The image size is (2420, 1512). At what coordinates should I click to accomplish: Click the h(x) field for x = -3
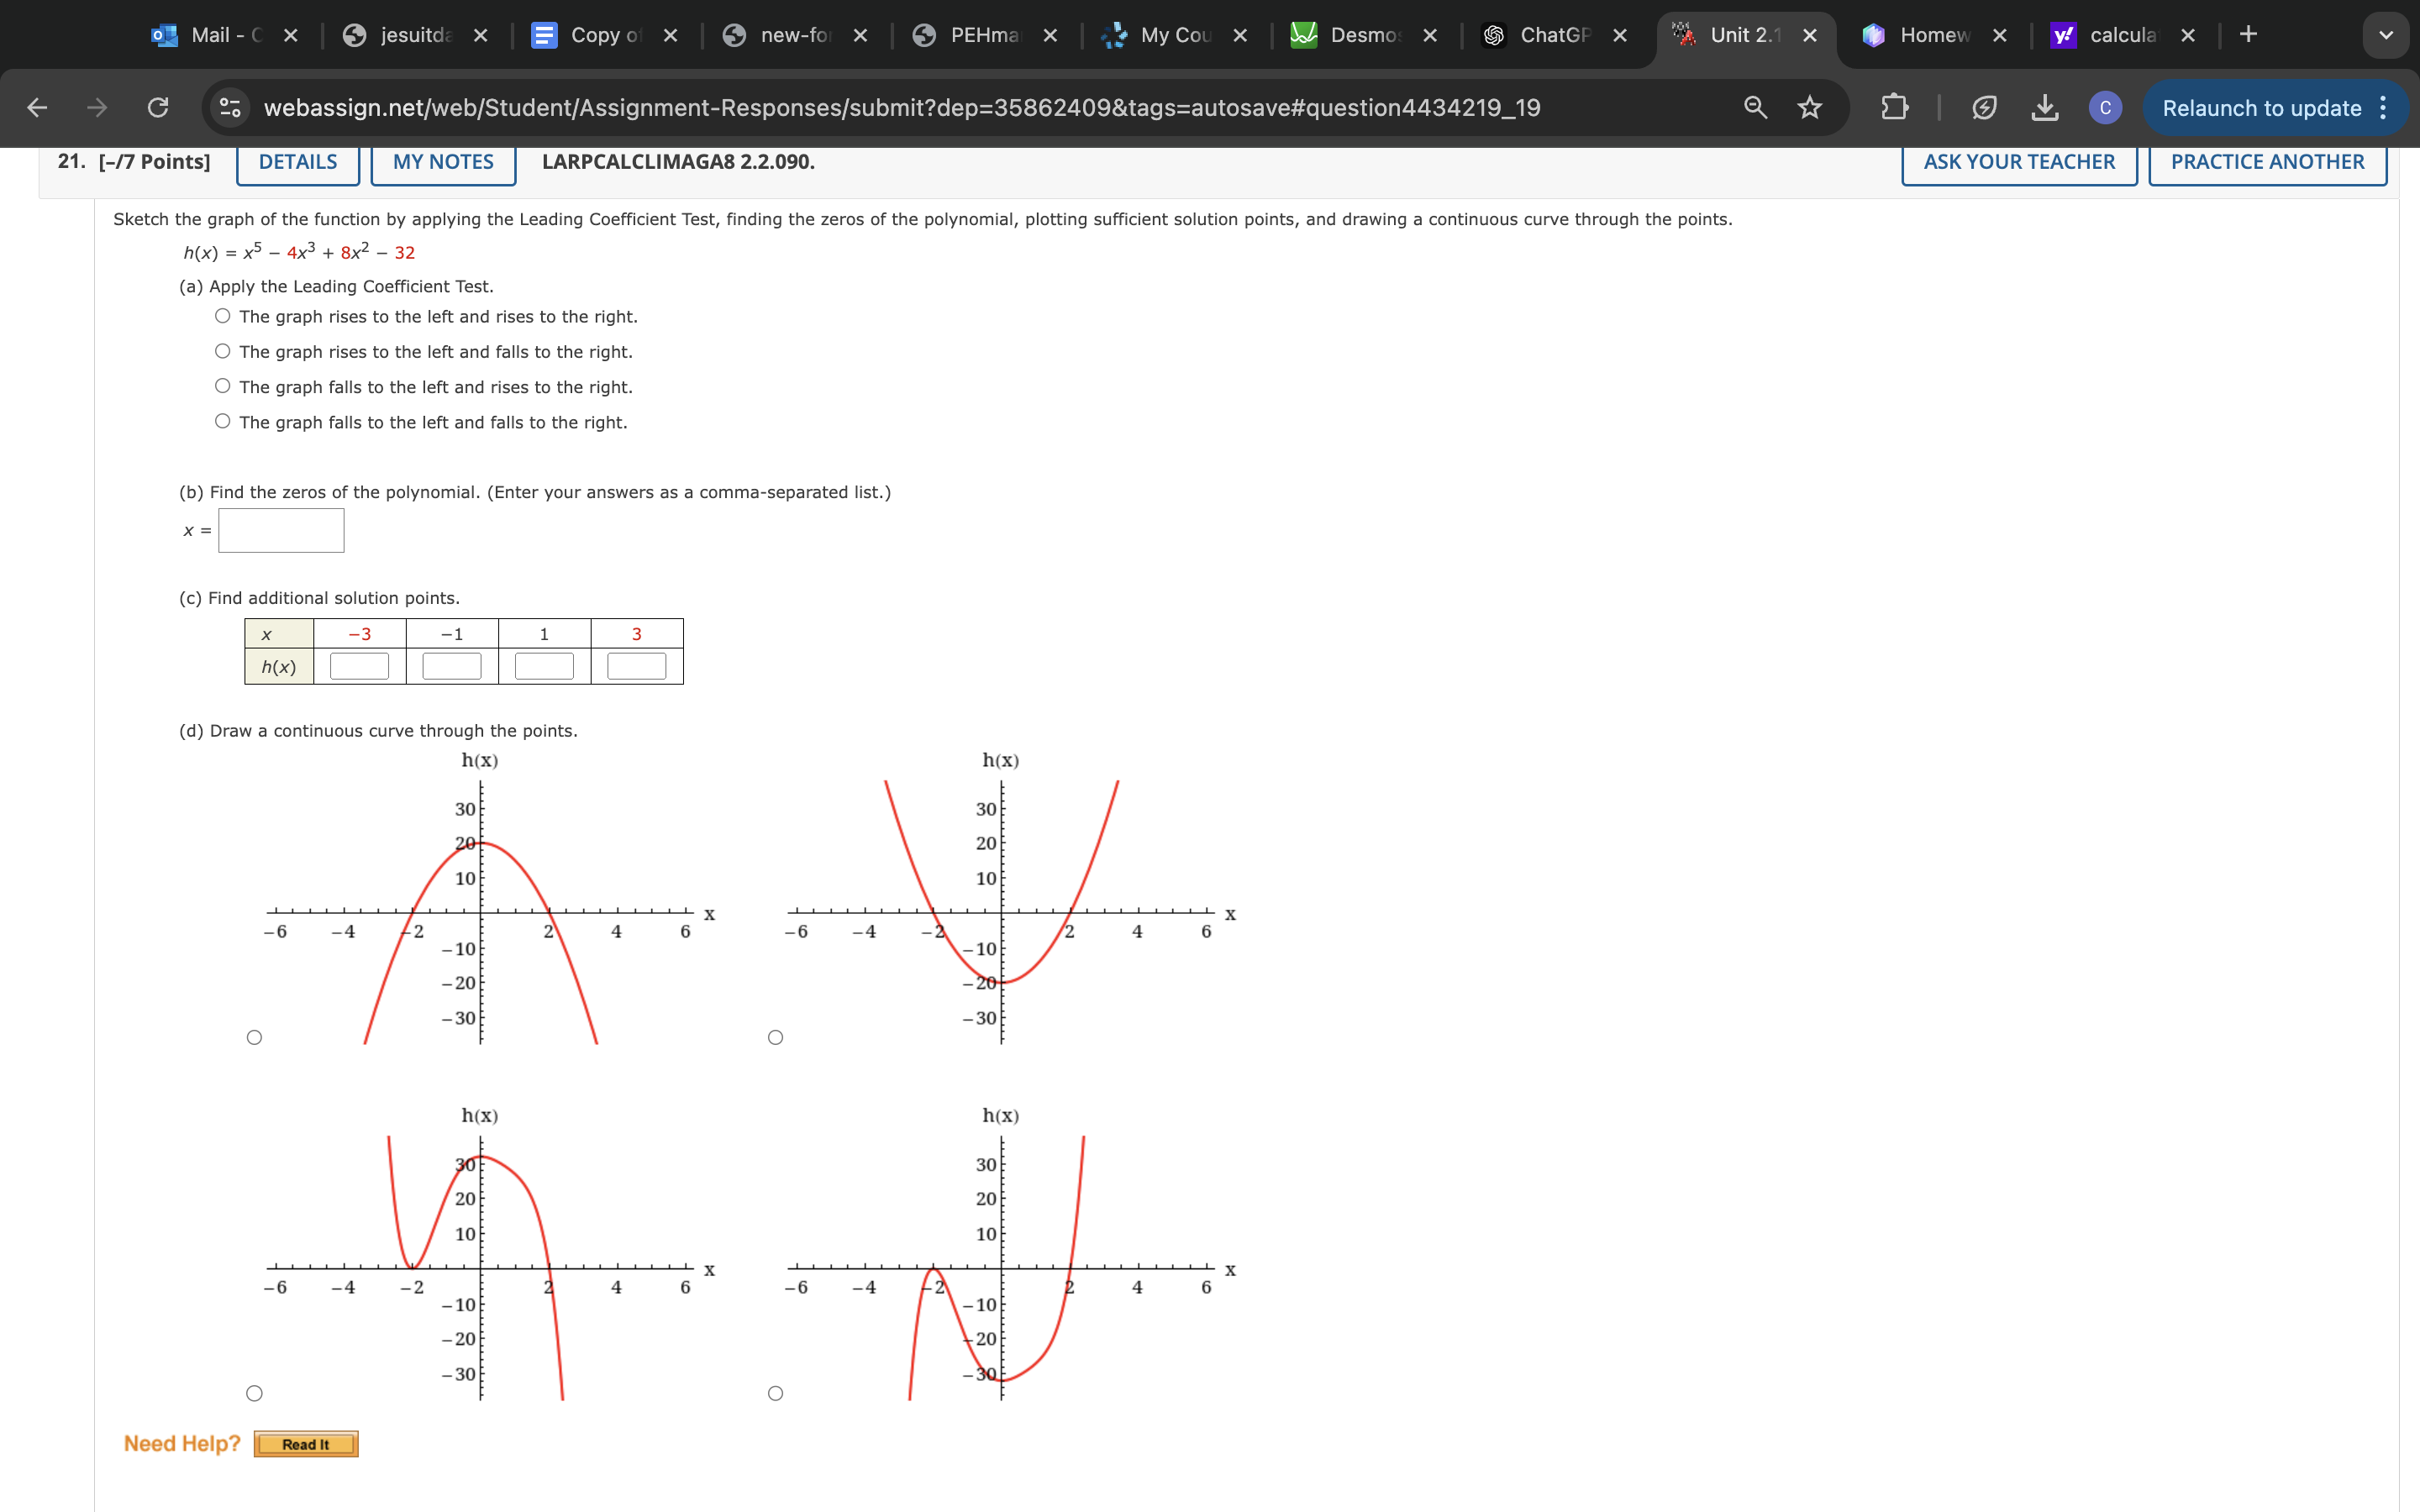coord(359,666)
